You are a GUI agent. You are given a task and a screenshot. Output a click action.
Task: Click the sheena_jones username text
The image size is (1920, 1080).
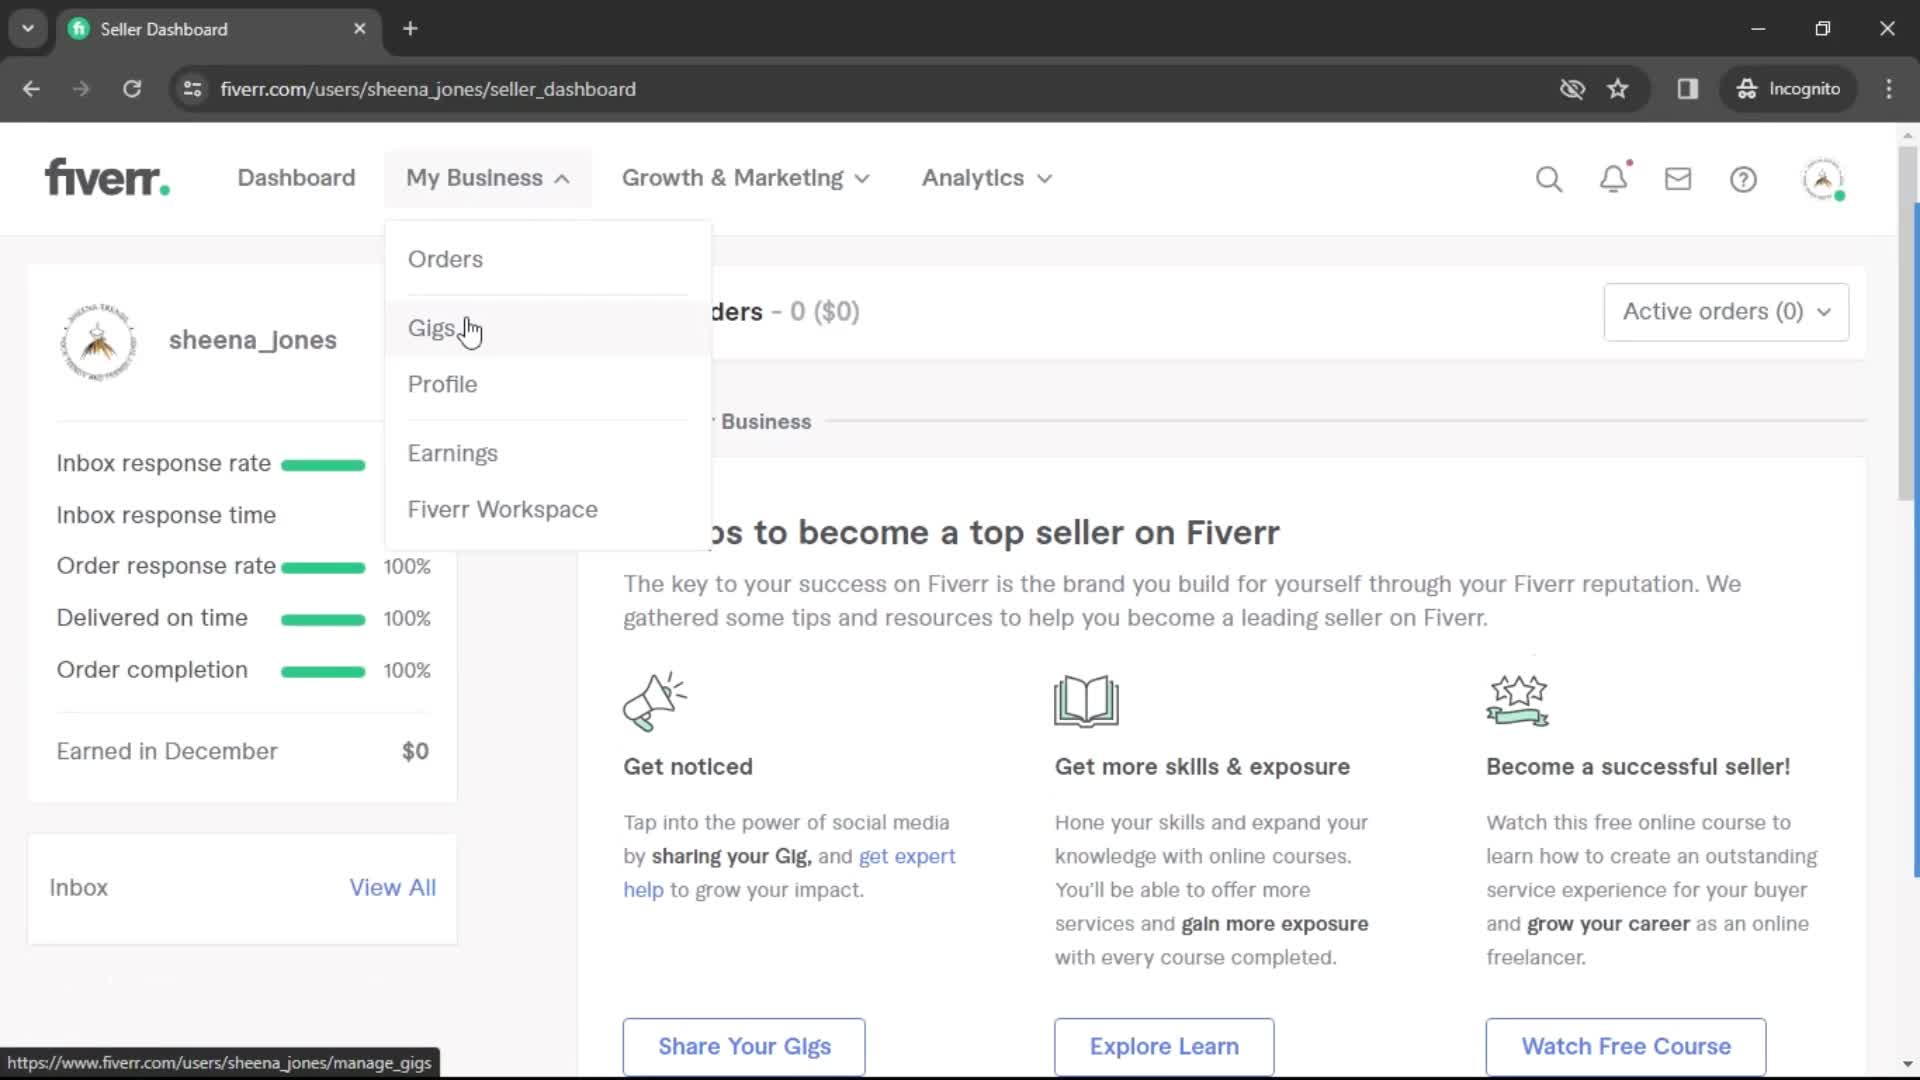click(x=252, y=340)
